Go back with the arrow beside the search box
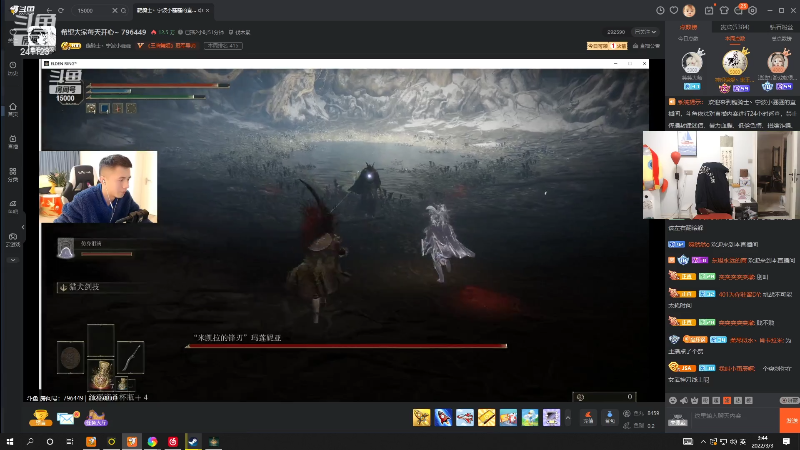Viewport: 800px width, 450px height. pos(49,10)
